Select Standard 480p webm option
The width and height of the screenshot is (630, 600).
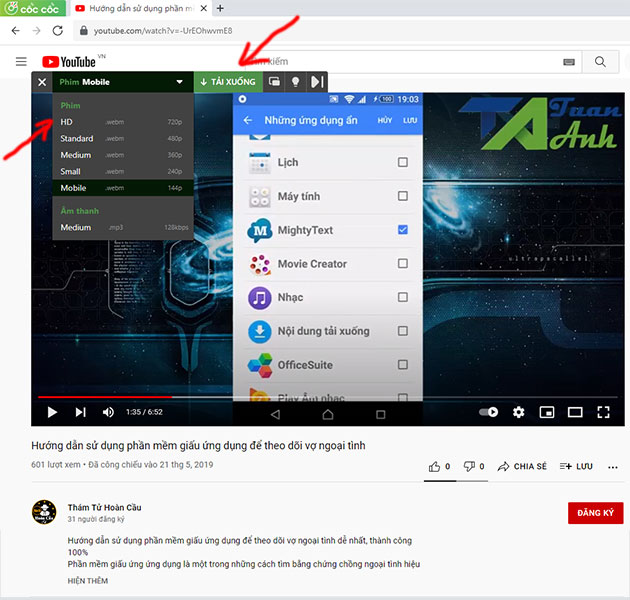click(x=123, y=138)
